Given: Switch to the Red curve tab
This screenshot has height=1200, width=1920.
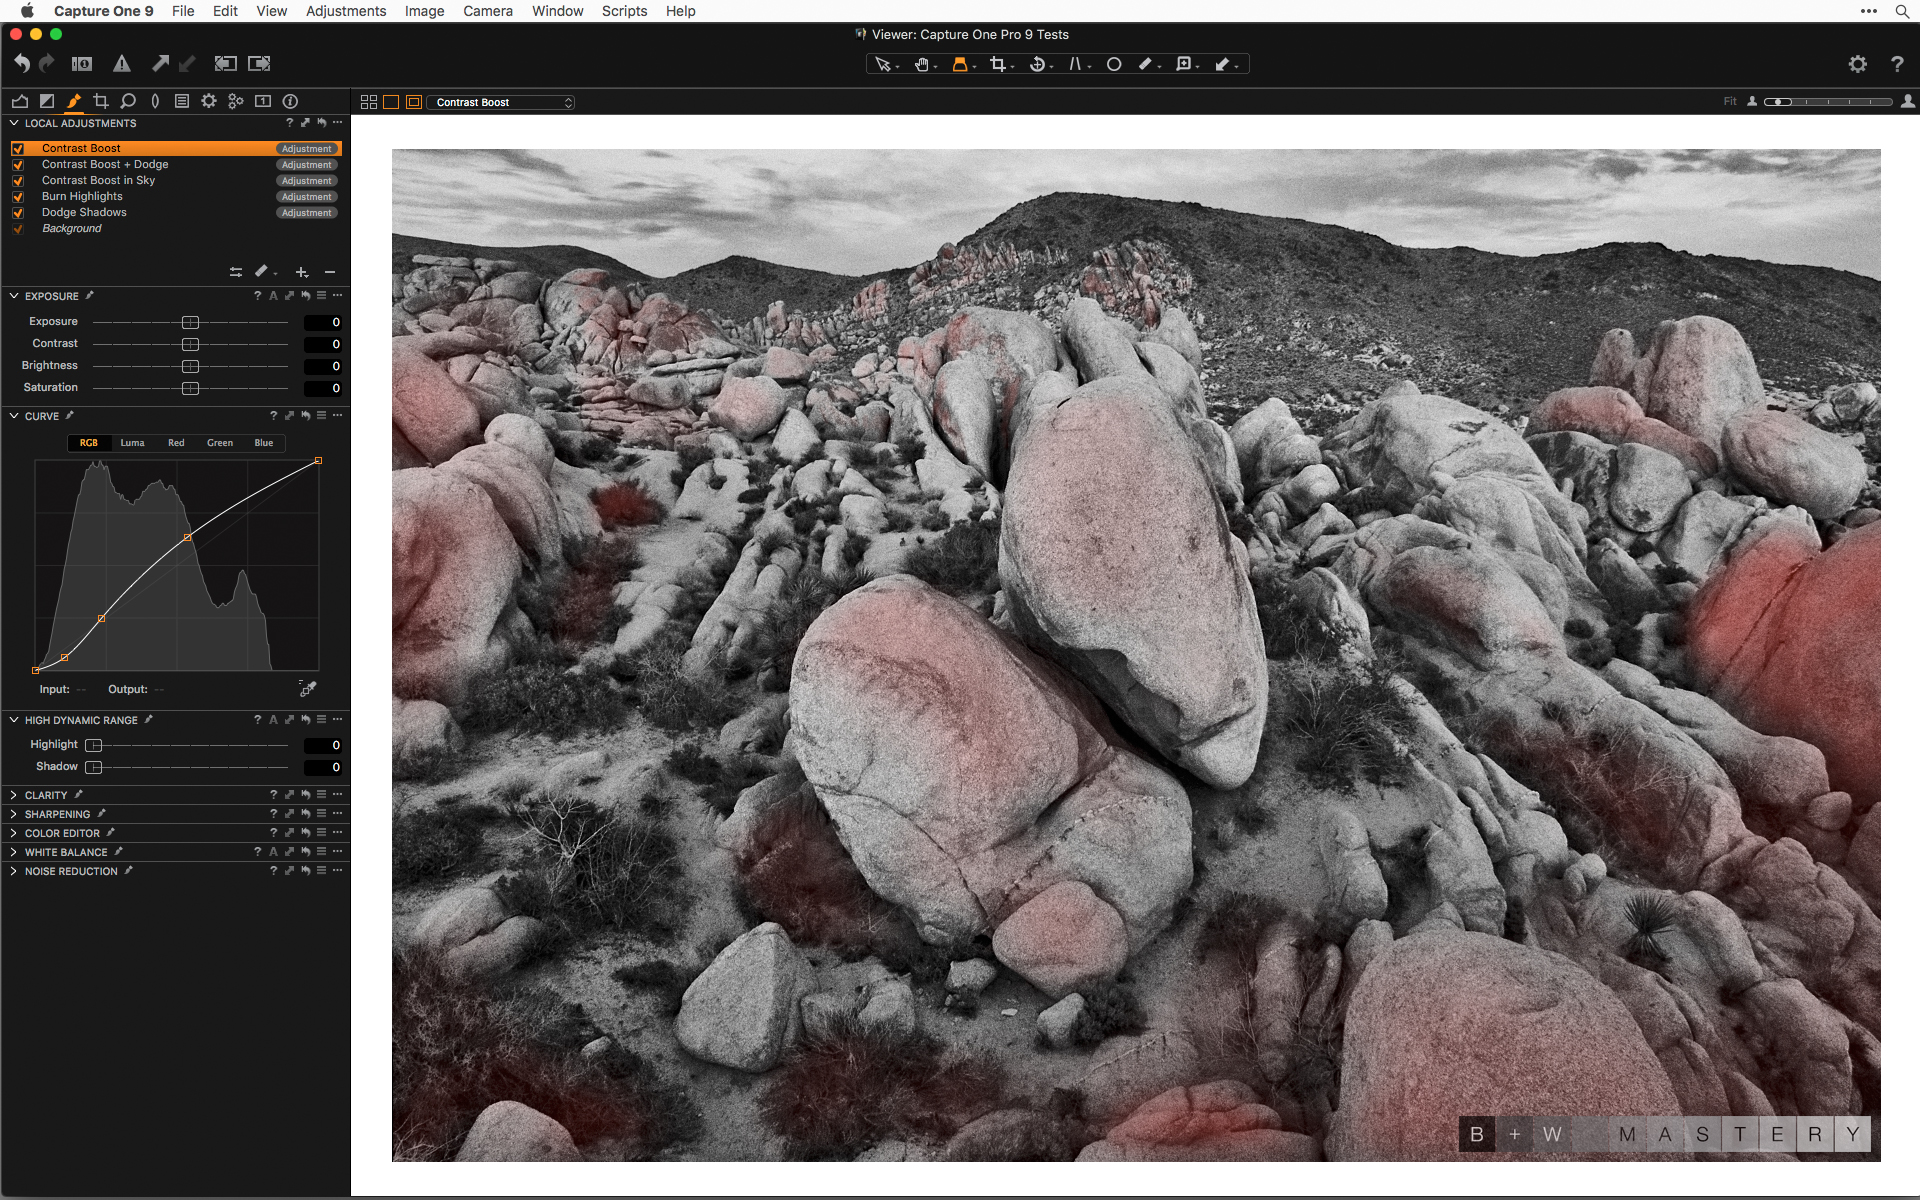Looking at the screenshot, I should coord(176,443).
